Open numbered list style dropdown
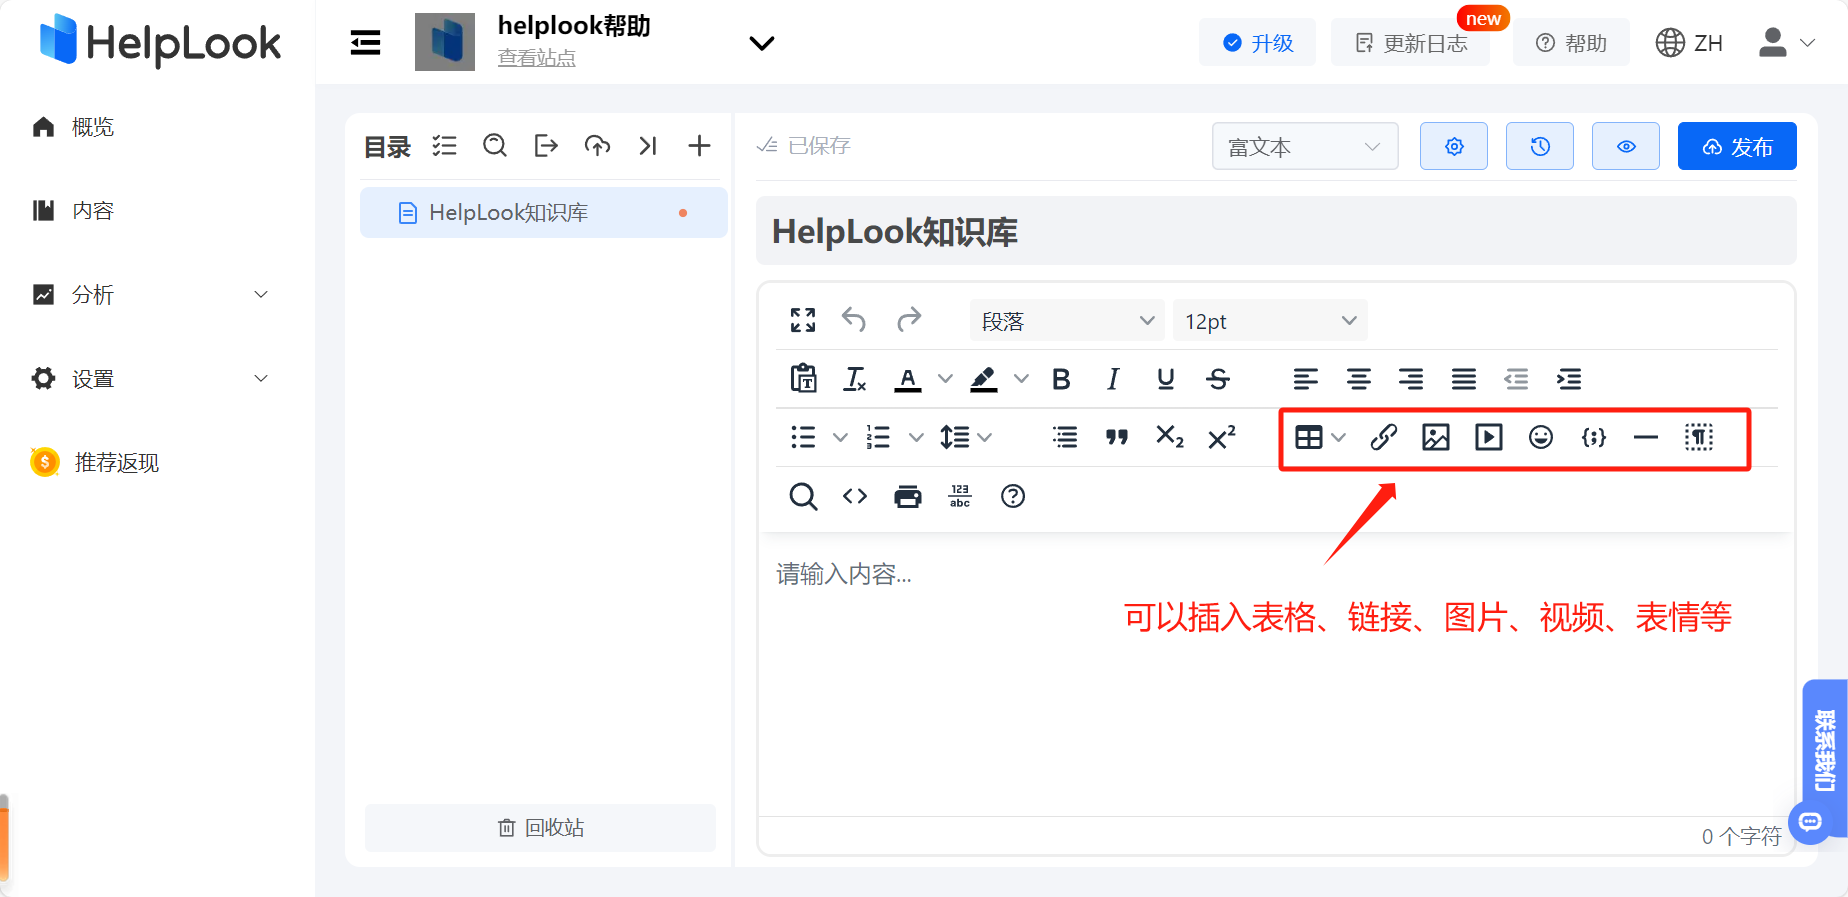This screenshot has height=897, width=1848. tap(916, 437)
